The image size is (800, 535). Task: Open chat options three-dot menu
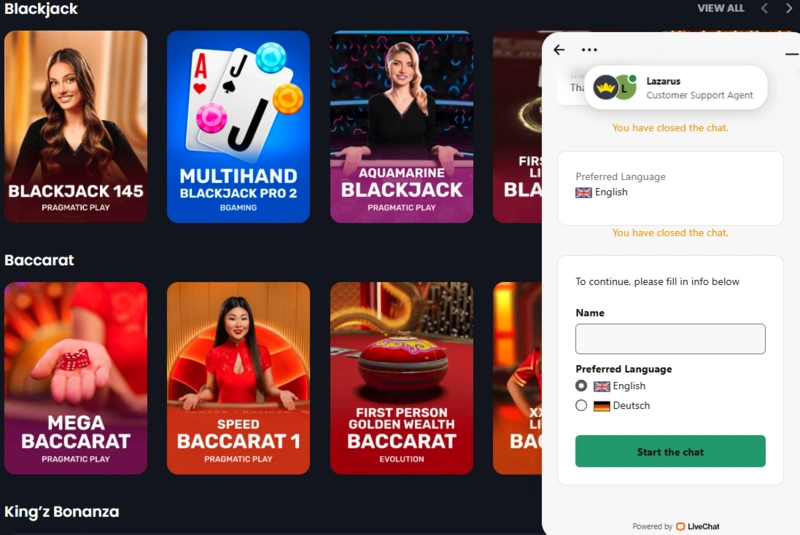click(x=589, y=49)
